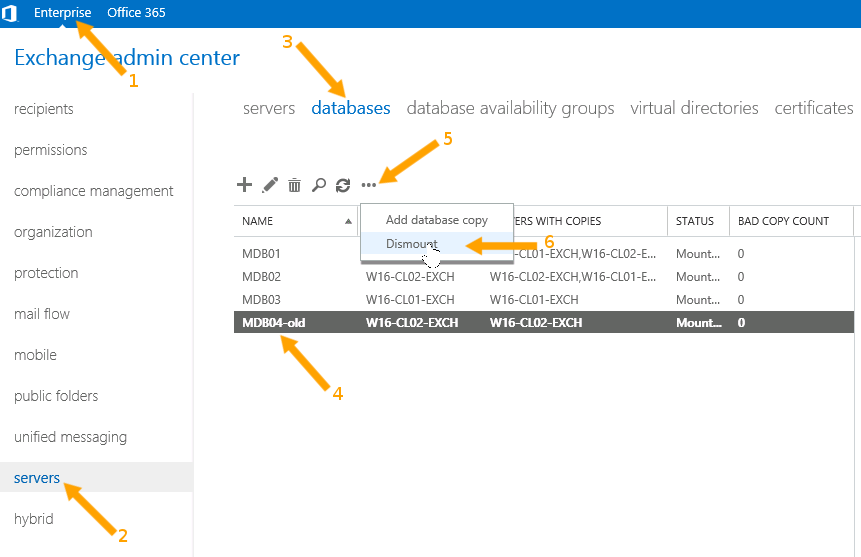
Task: Open the certificates tab
Action: click(x=814, y=108)
